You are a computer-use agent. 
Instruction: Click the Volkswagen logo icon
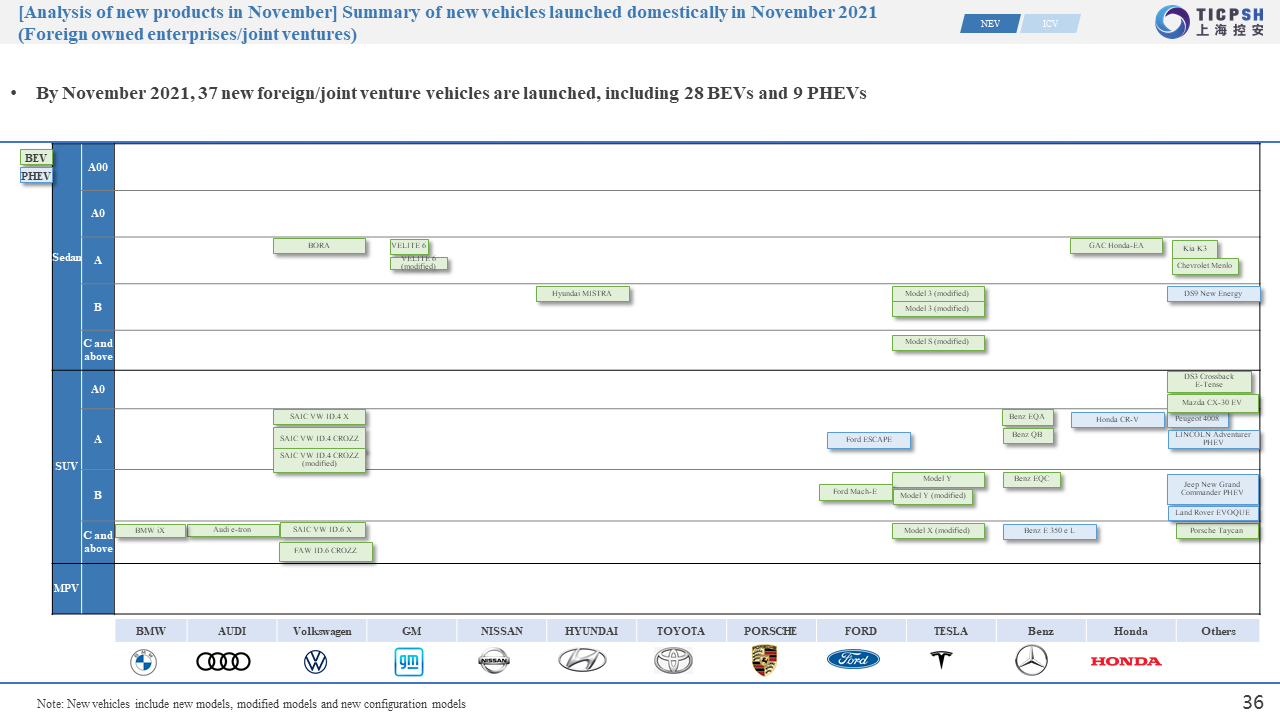coord(315,661)
